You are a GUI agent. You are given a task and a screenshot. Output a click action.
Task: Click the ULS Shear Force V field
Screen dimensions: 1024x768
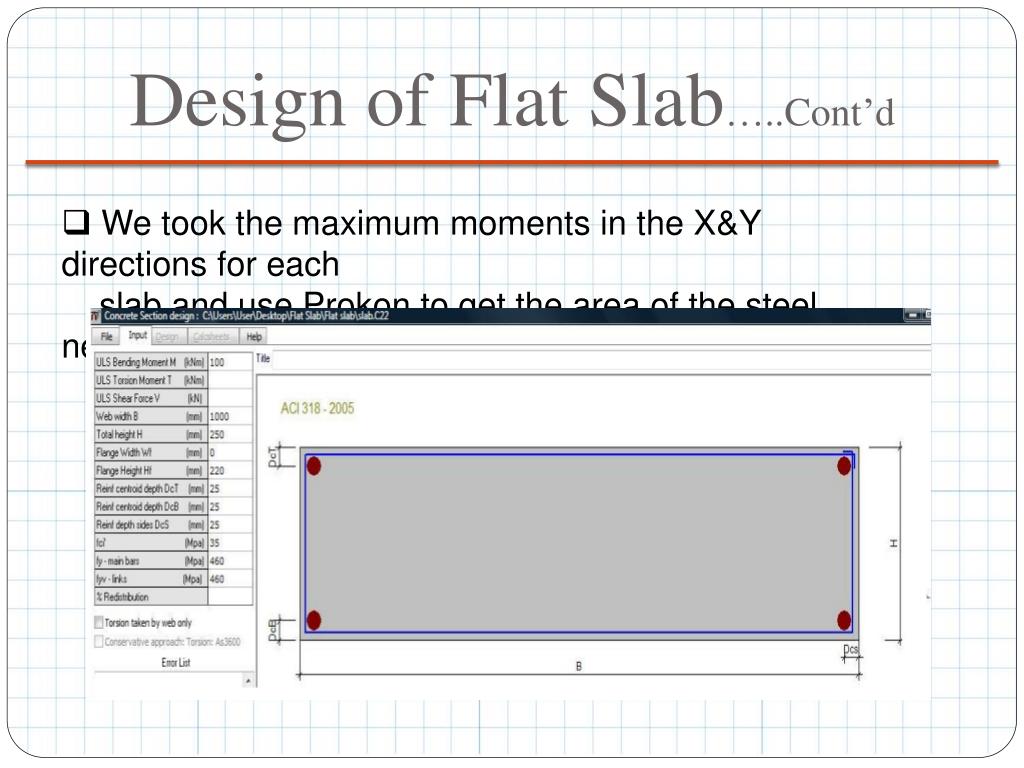coord(230,398)
